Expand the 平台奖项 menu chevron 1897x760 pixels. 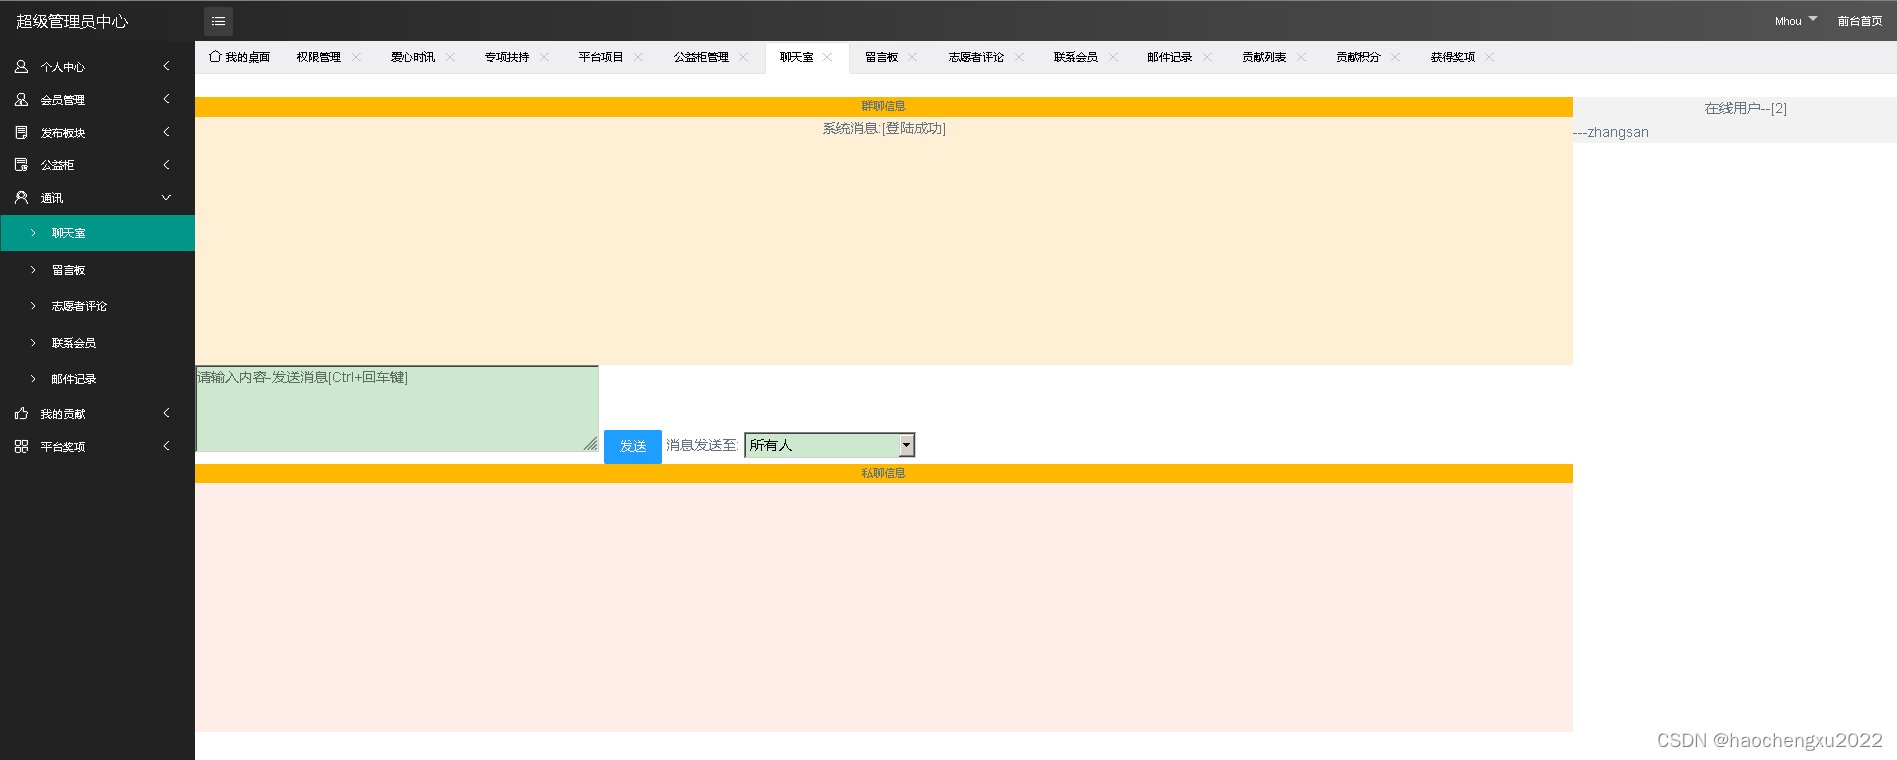[x=166, y=446]
